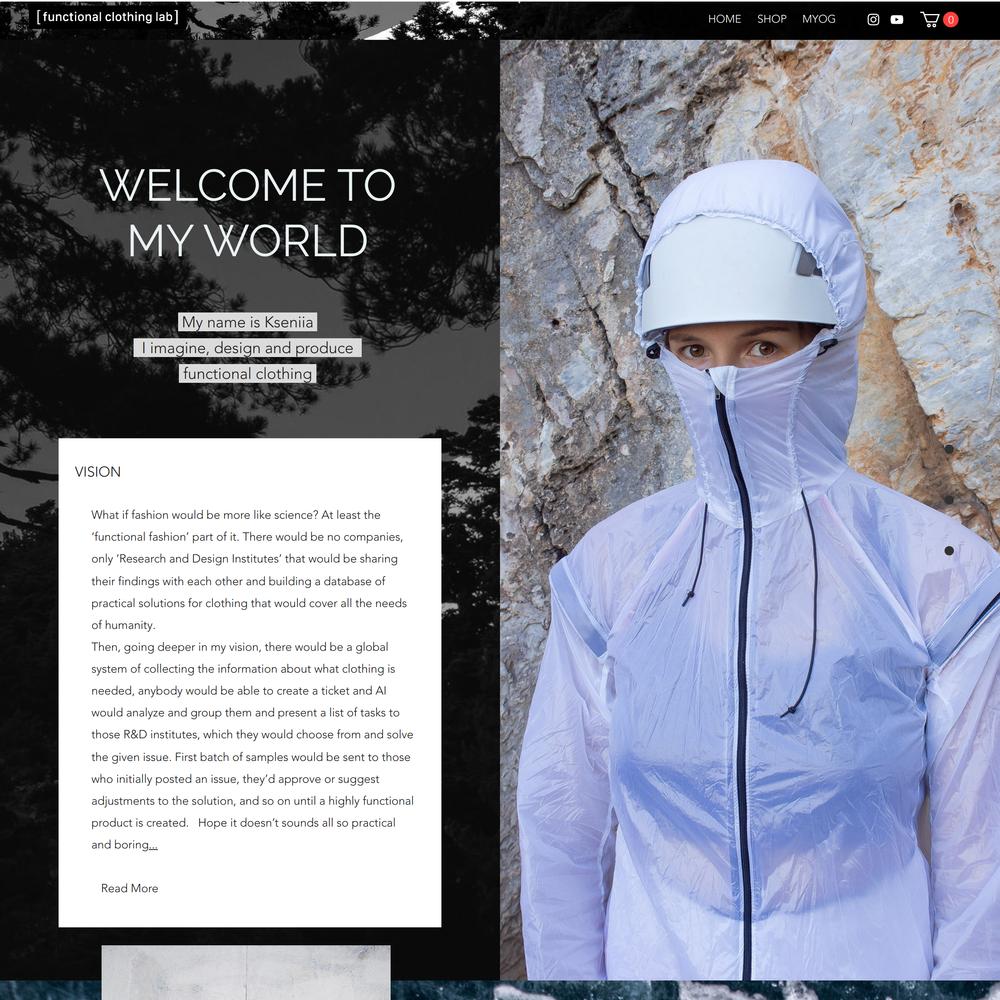This screenshot has height=1000, width=1000.
Task: Click the functional clothing lab logo
Action: click(107, 17)
